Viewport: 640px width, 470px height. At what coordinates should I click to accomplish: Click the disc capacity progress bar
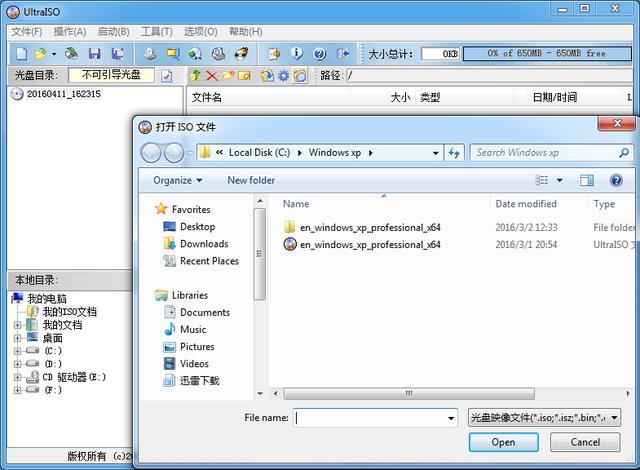547,53
